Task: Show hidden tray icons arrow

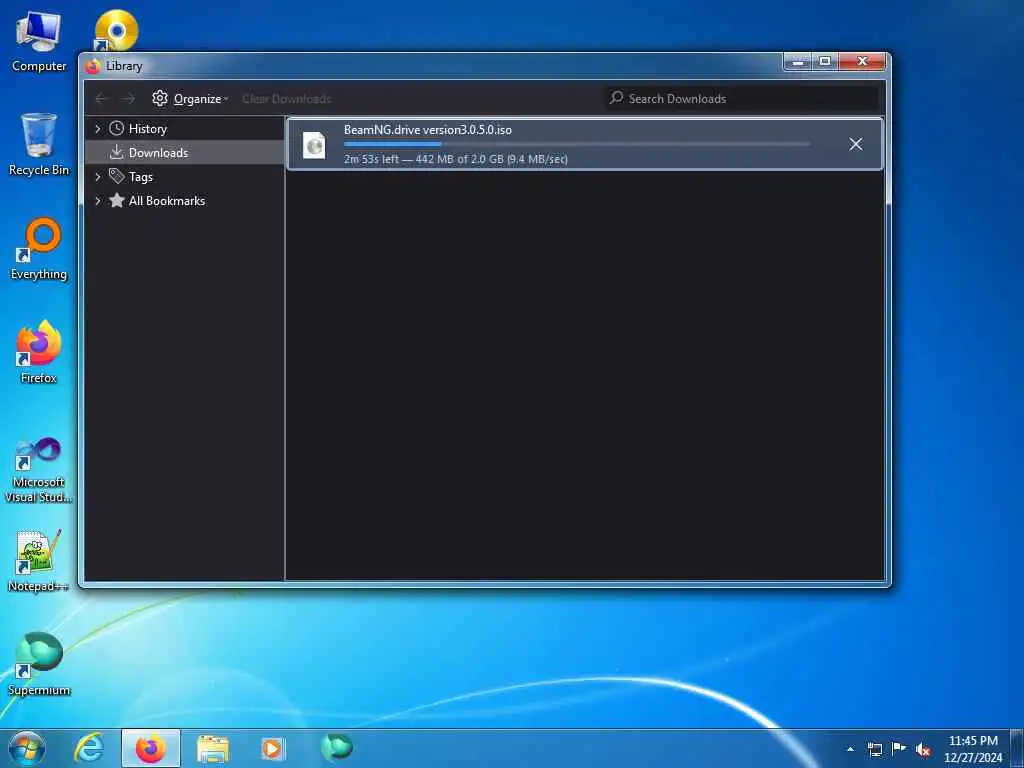Action: [850, 749]
